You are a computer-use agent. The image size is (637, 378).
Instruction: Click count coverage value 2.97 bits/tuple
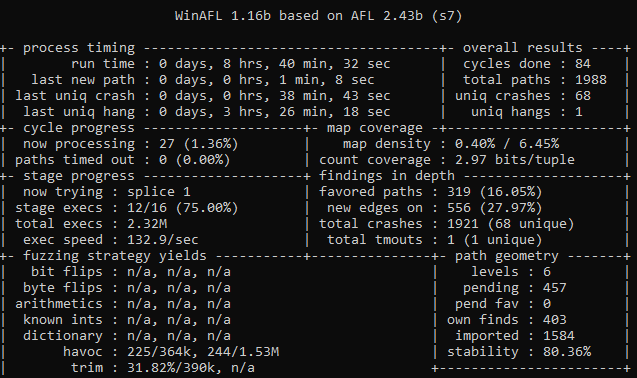click(515, 160)
